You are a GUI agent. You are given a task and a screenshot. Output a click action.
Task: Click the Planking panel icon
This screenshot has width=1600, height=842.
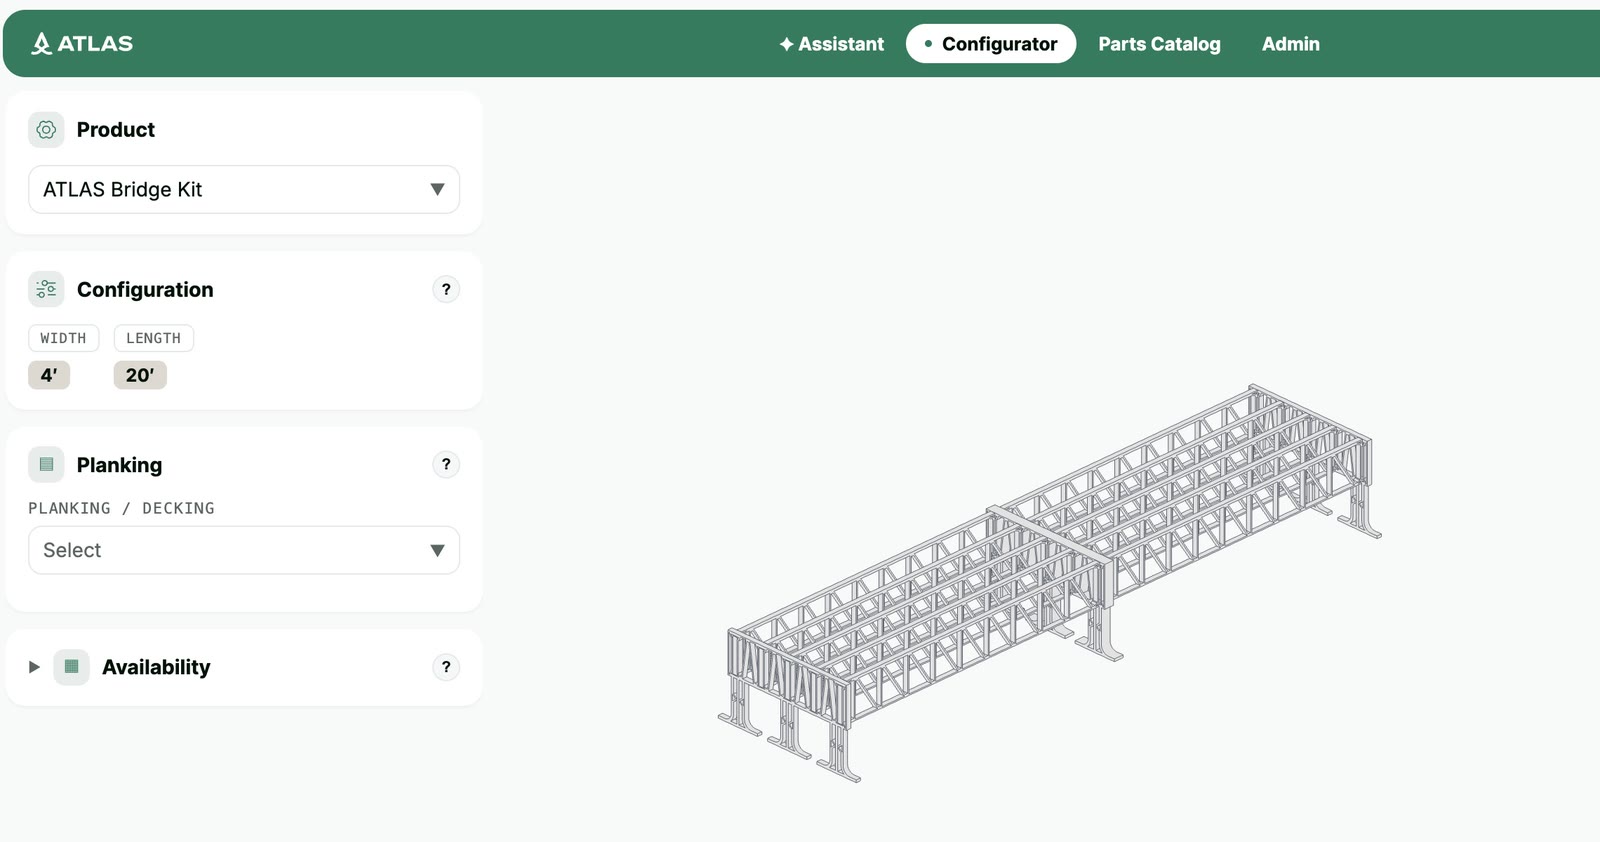[x=46, y=464]
